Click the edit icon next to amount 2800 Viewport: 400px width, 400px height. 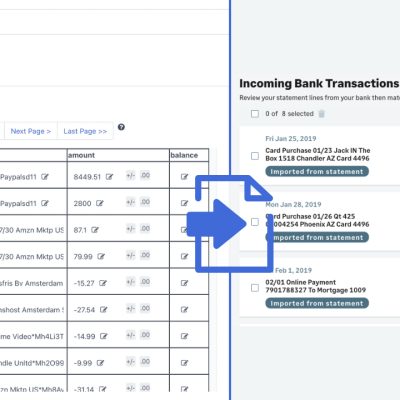(100, 203)
